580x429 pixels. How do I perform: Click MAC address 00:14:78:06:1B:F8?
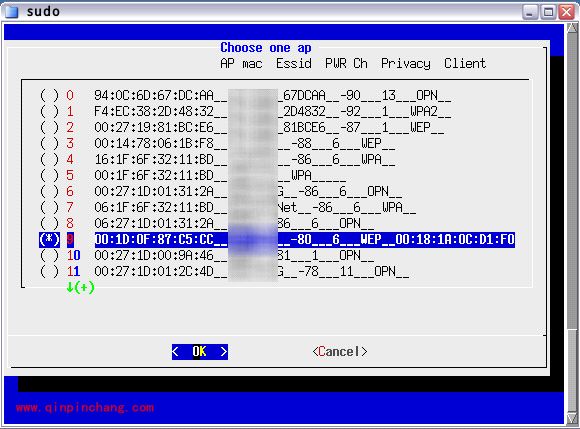[154, 143]
